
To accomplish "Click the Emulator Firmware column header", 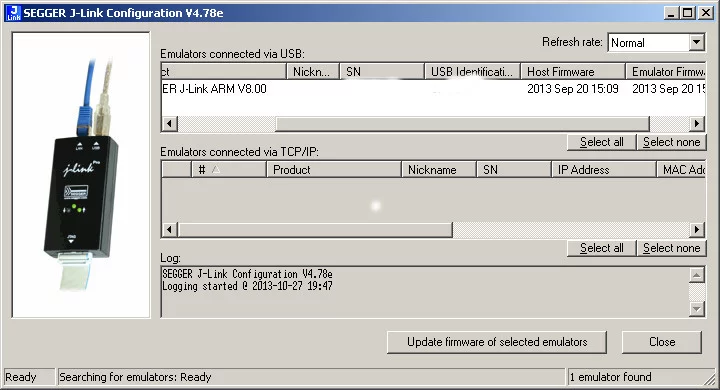I will click(x=665, y=72).
